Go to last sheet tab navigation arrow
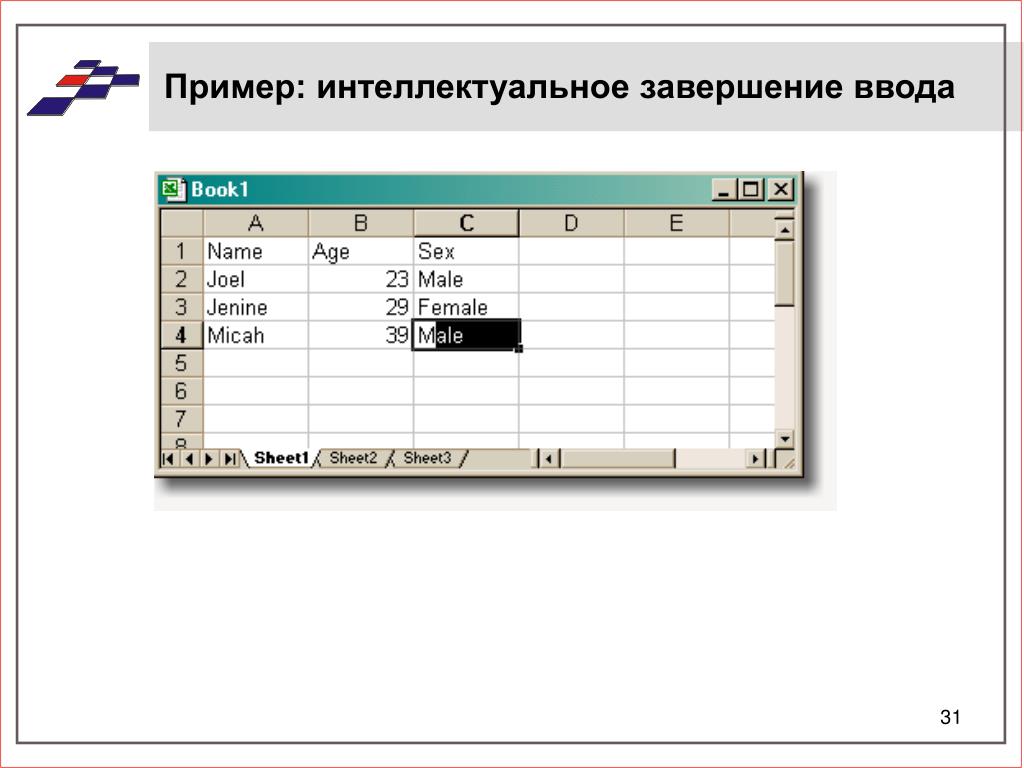 (229, 459)
